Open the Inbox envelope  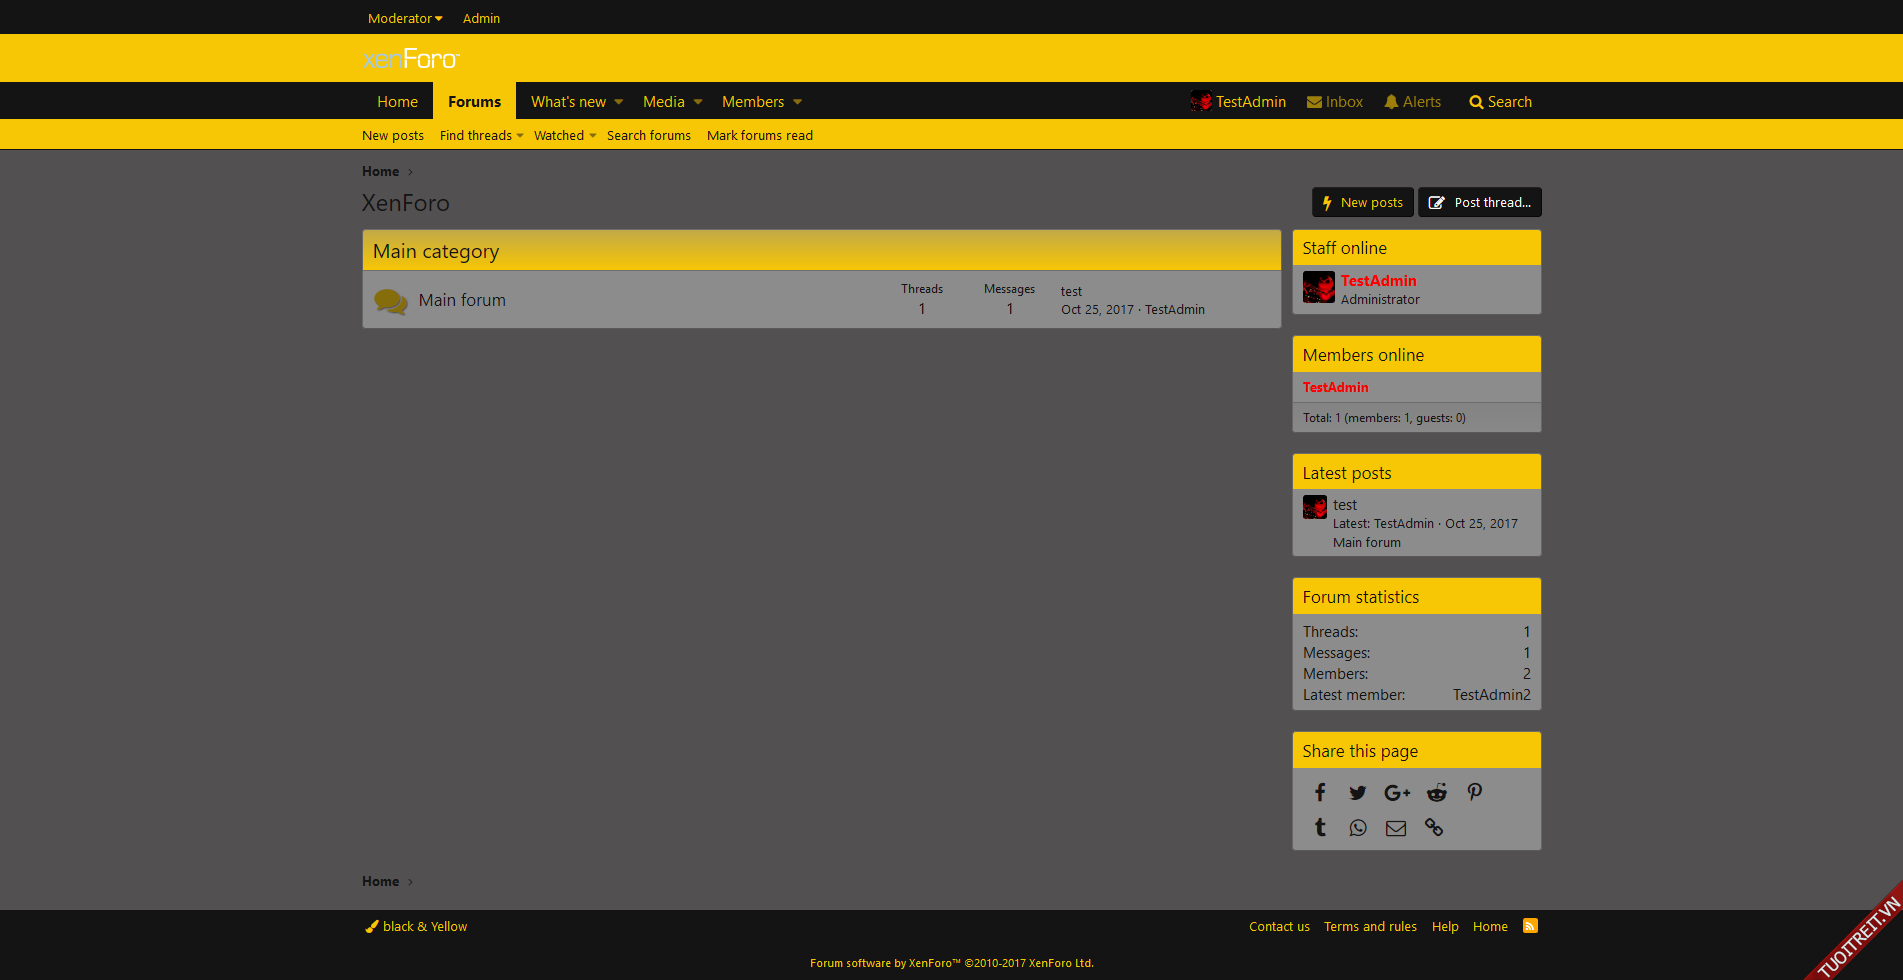(1335, 102)
